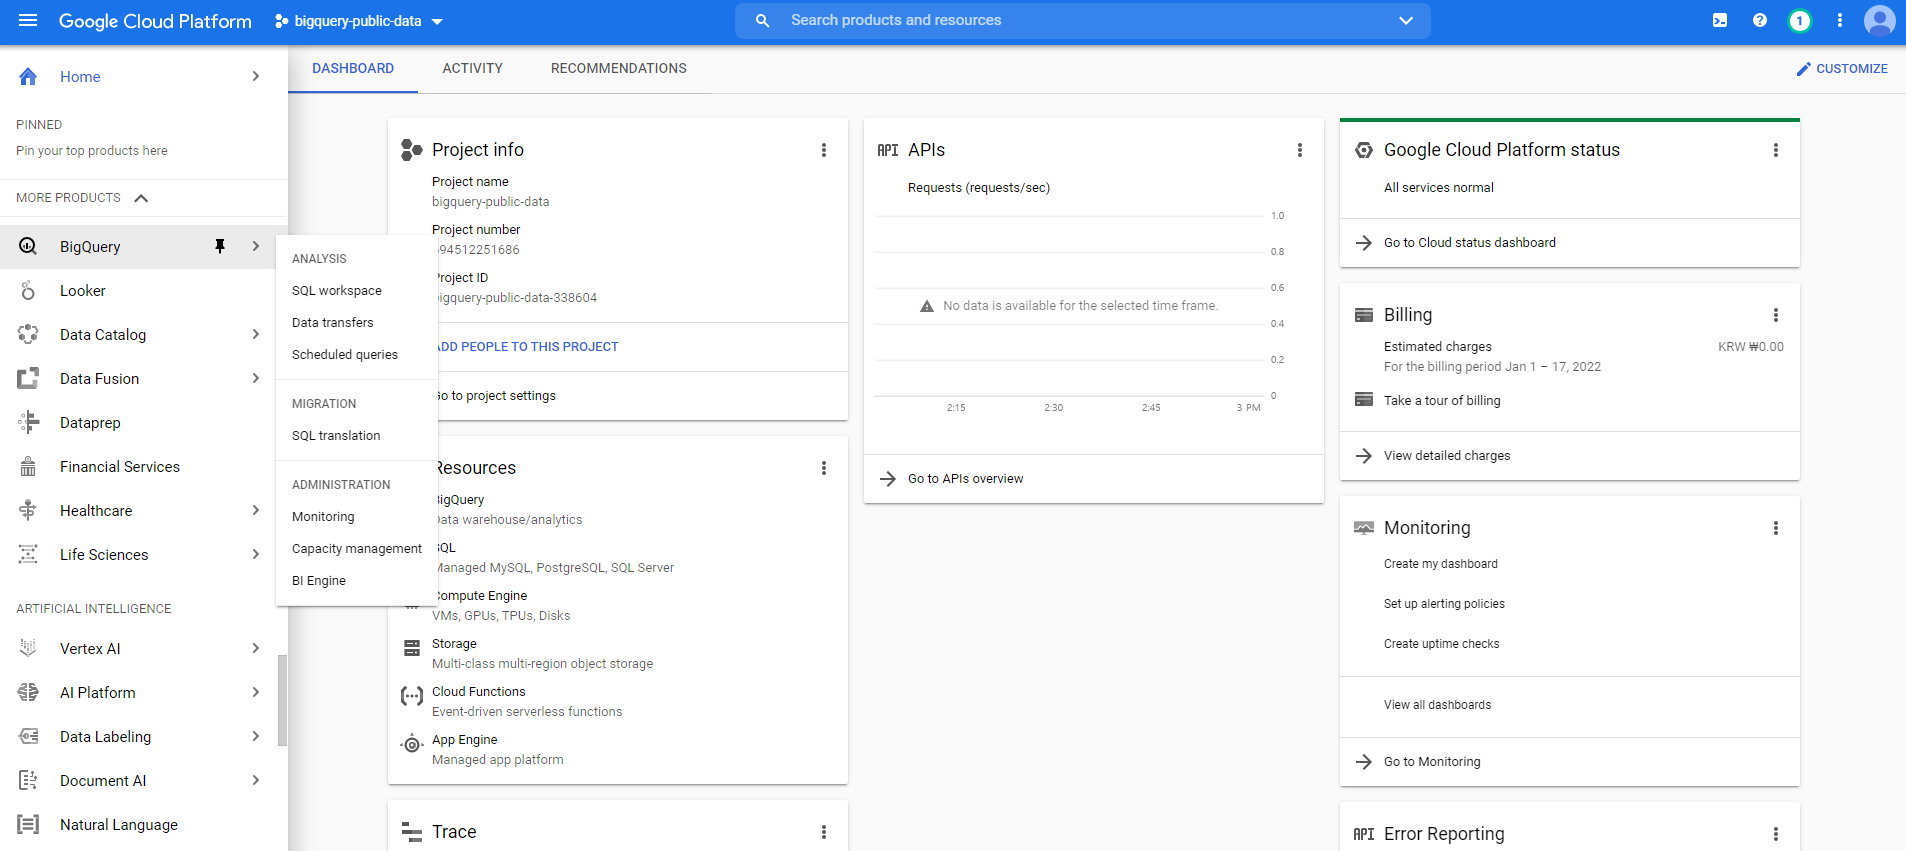This screenshot has width=1906, height=851.
Task: Switch to the DASHBOARD tab
Action: (353, 69)
